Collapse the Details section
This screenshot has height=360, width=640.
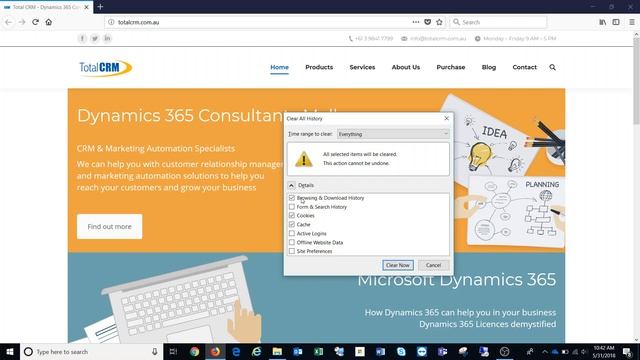(291, 185)
